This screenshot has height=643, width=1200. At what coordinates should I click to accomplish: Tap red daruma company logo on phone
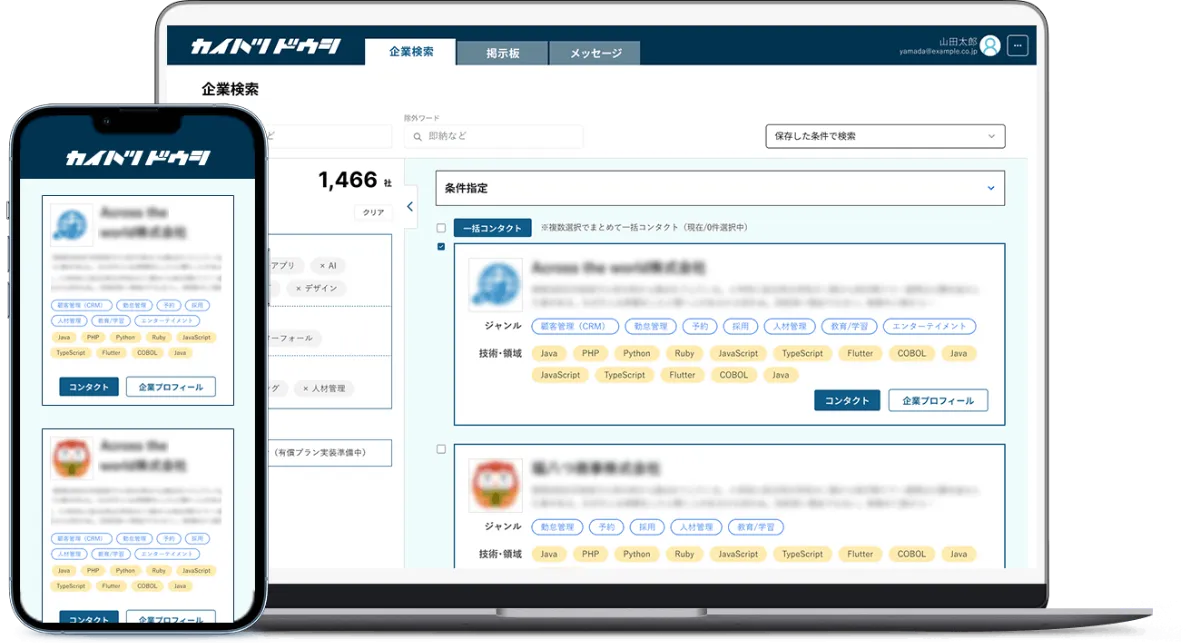point(72,458)
